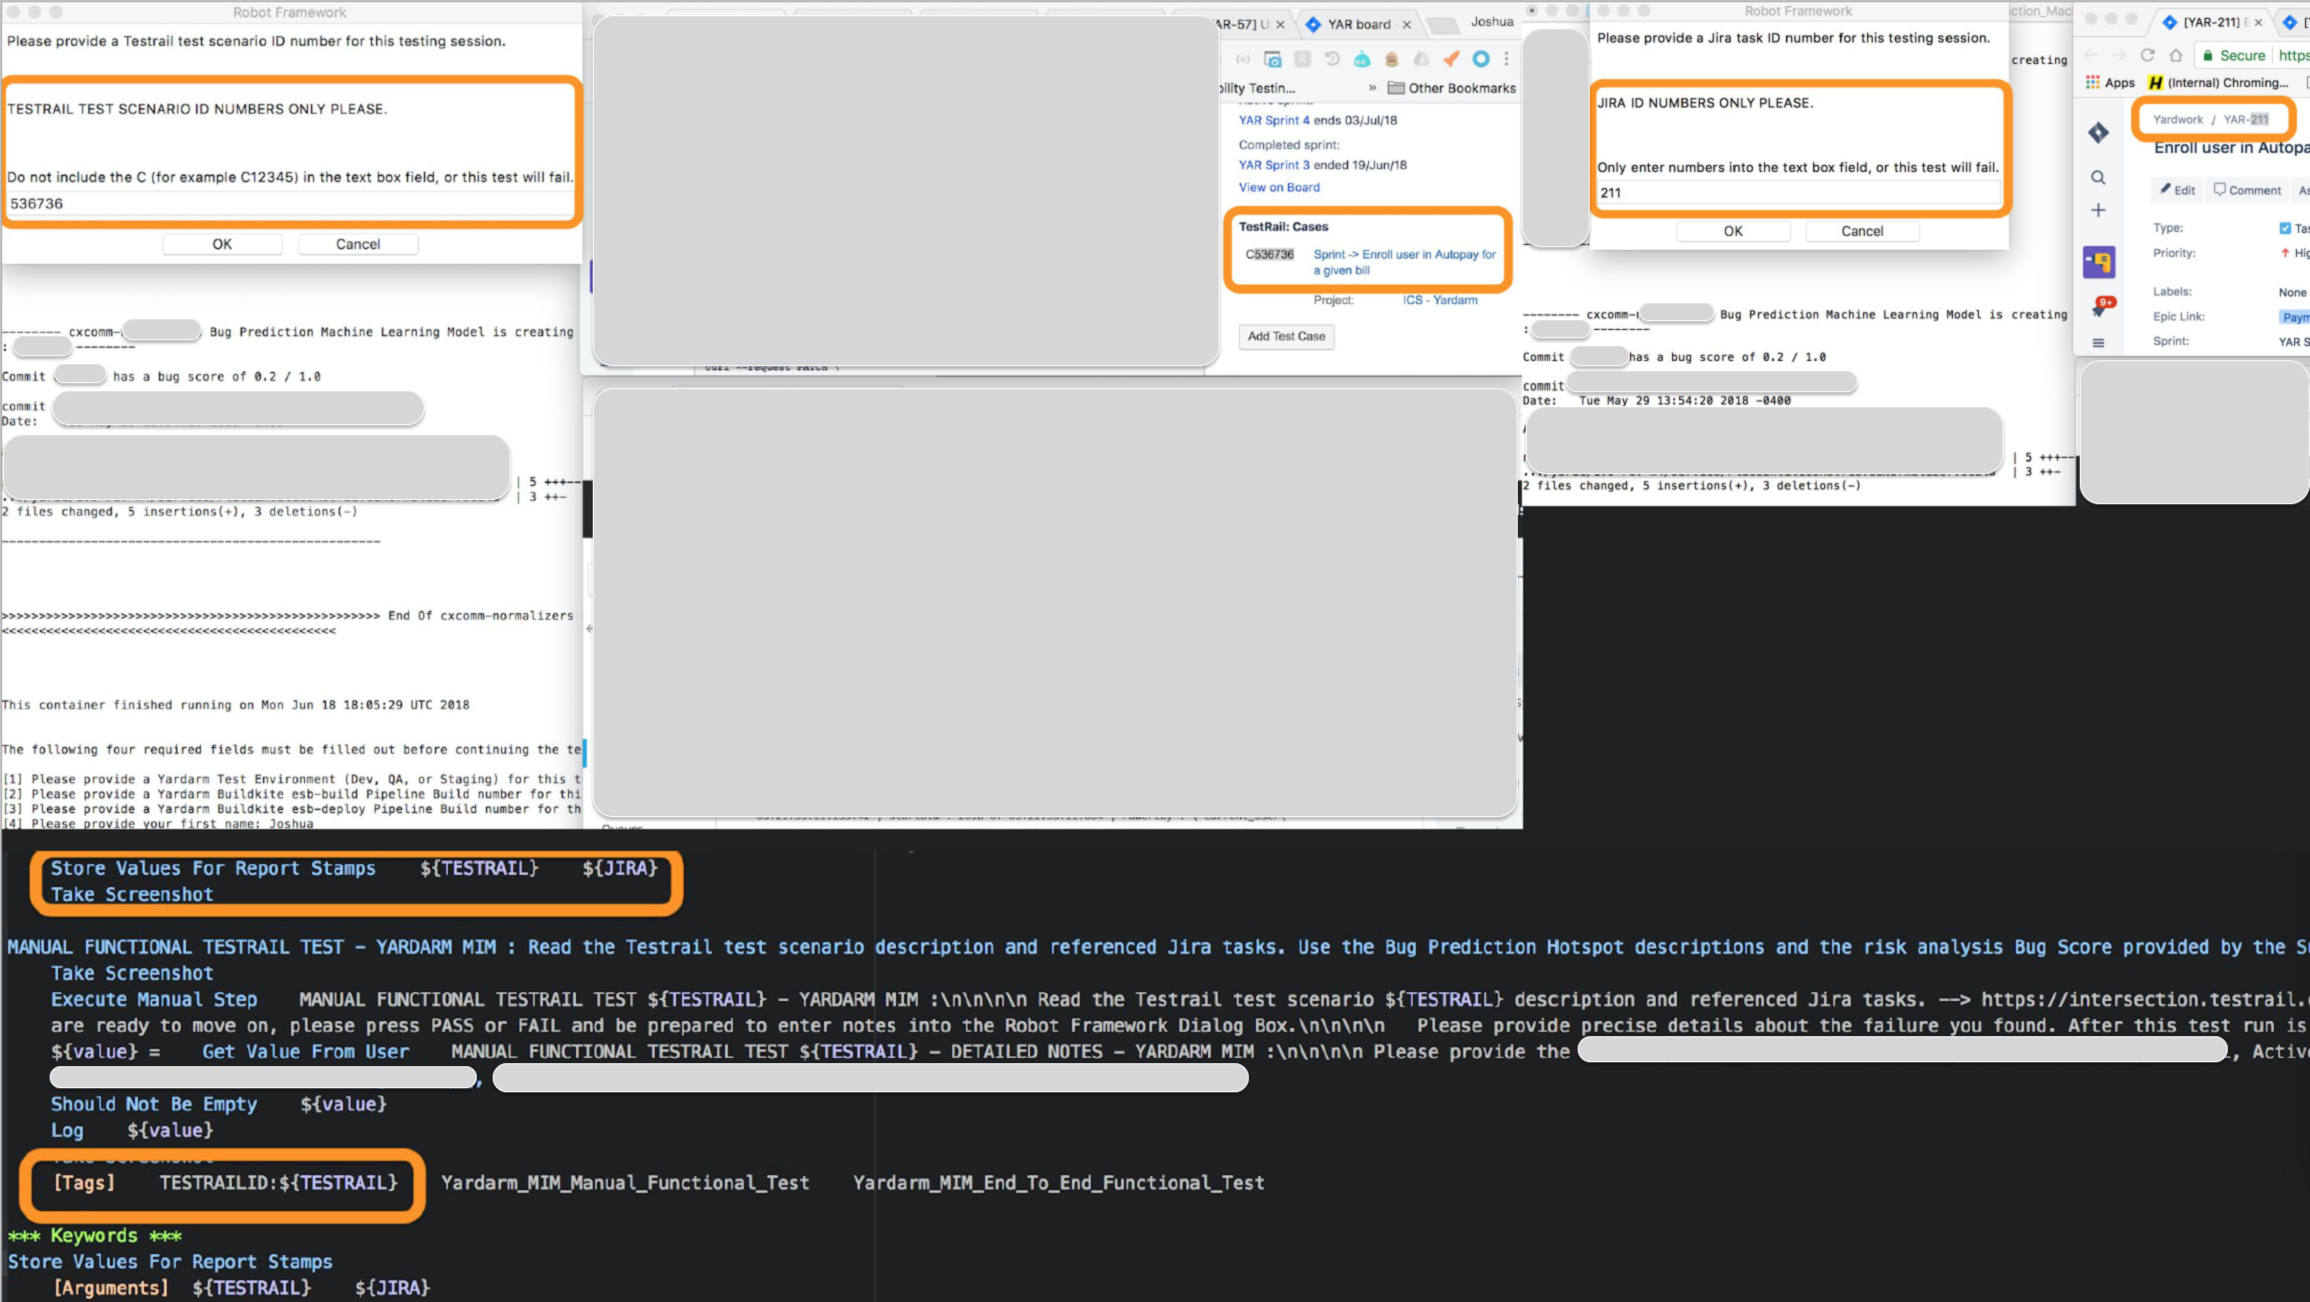Click the burger character extension icon
The height and width of the screenshot is (1302, 2310).
click(x=1391, y=59)
